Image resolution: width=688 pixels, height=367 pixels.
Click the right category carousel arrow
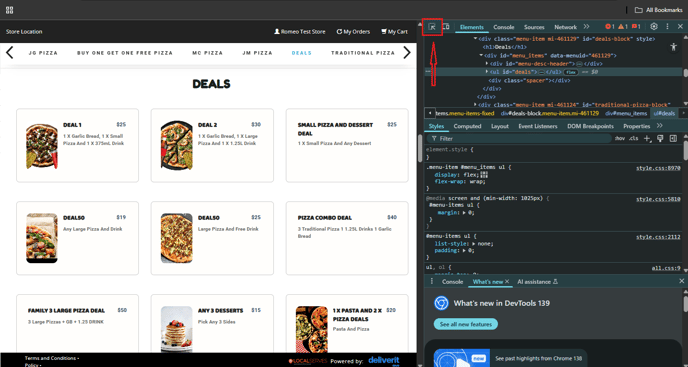(x=407, y=53)
